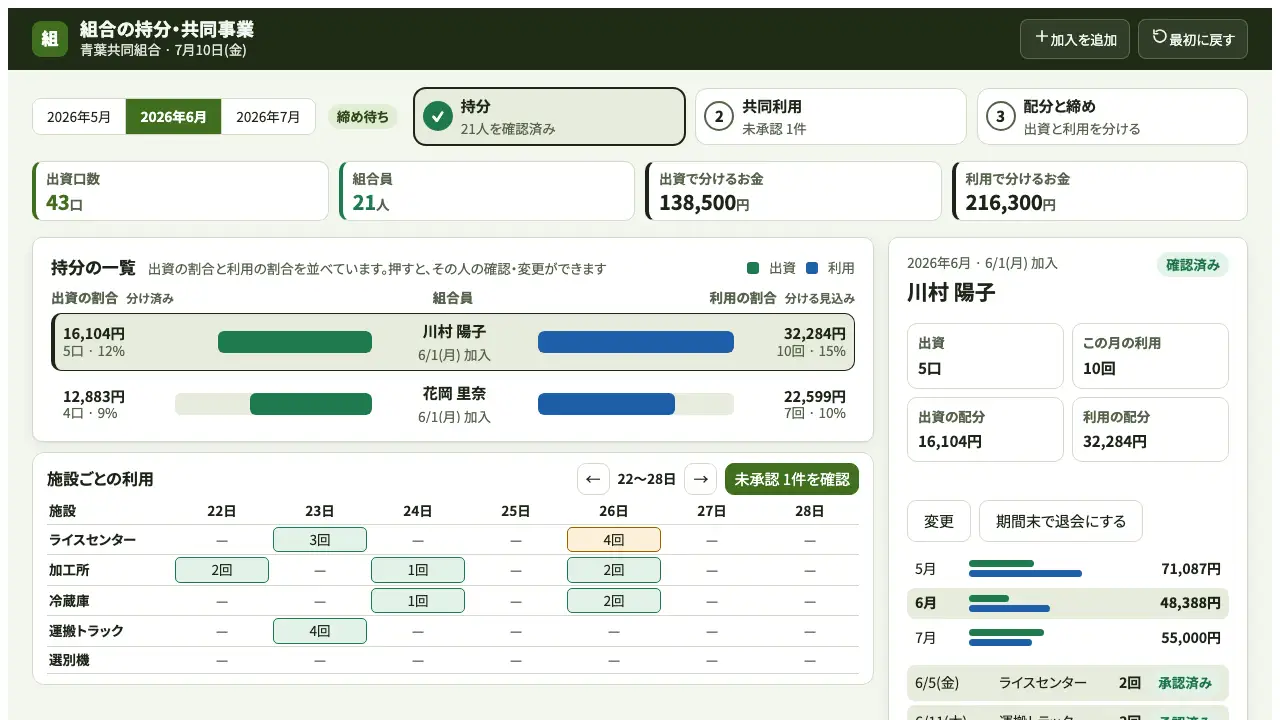Open 冷蔵庫 26日 cell showing 2回
The height and width of the screenshot is (720, 1280).
[614, 601]
